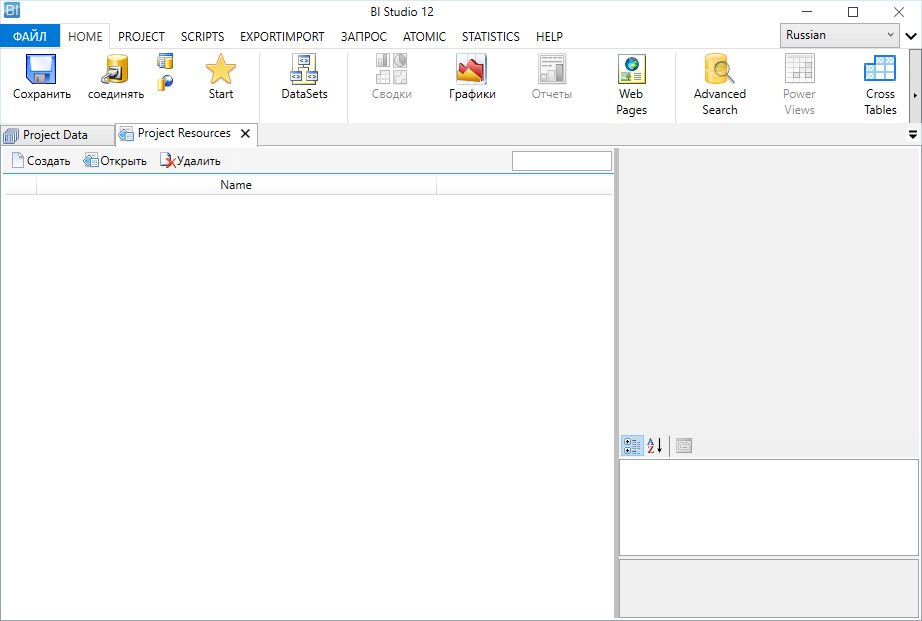Viewport: 922px width, 621px height.
Task: Switch property grid to Categorized view
Action: coord(632,446)
